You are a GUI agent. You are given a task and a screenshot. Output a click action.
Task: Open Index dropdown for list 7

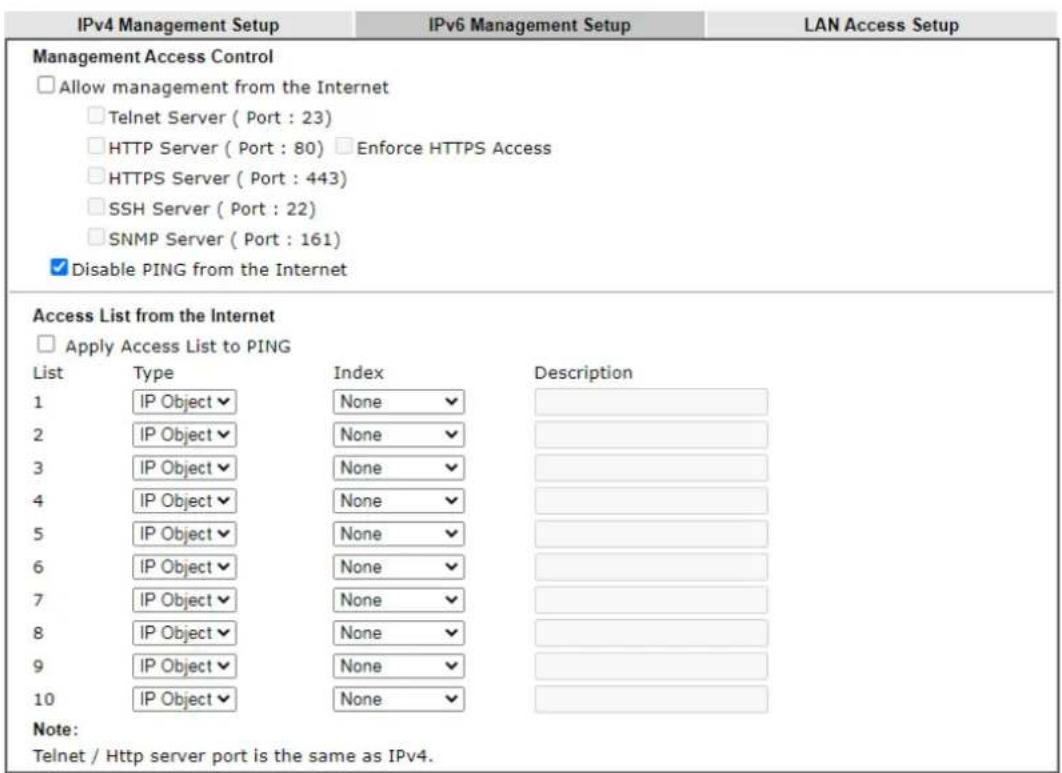[398, 600]
